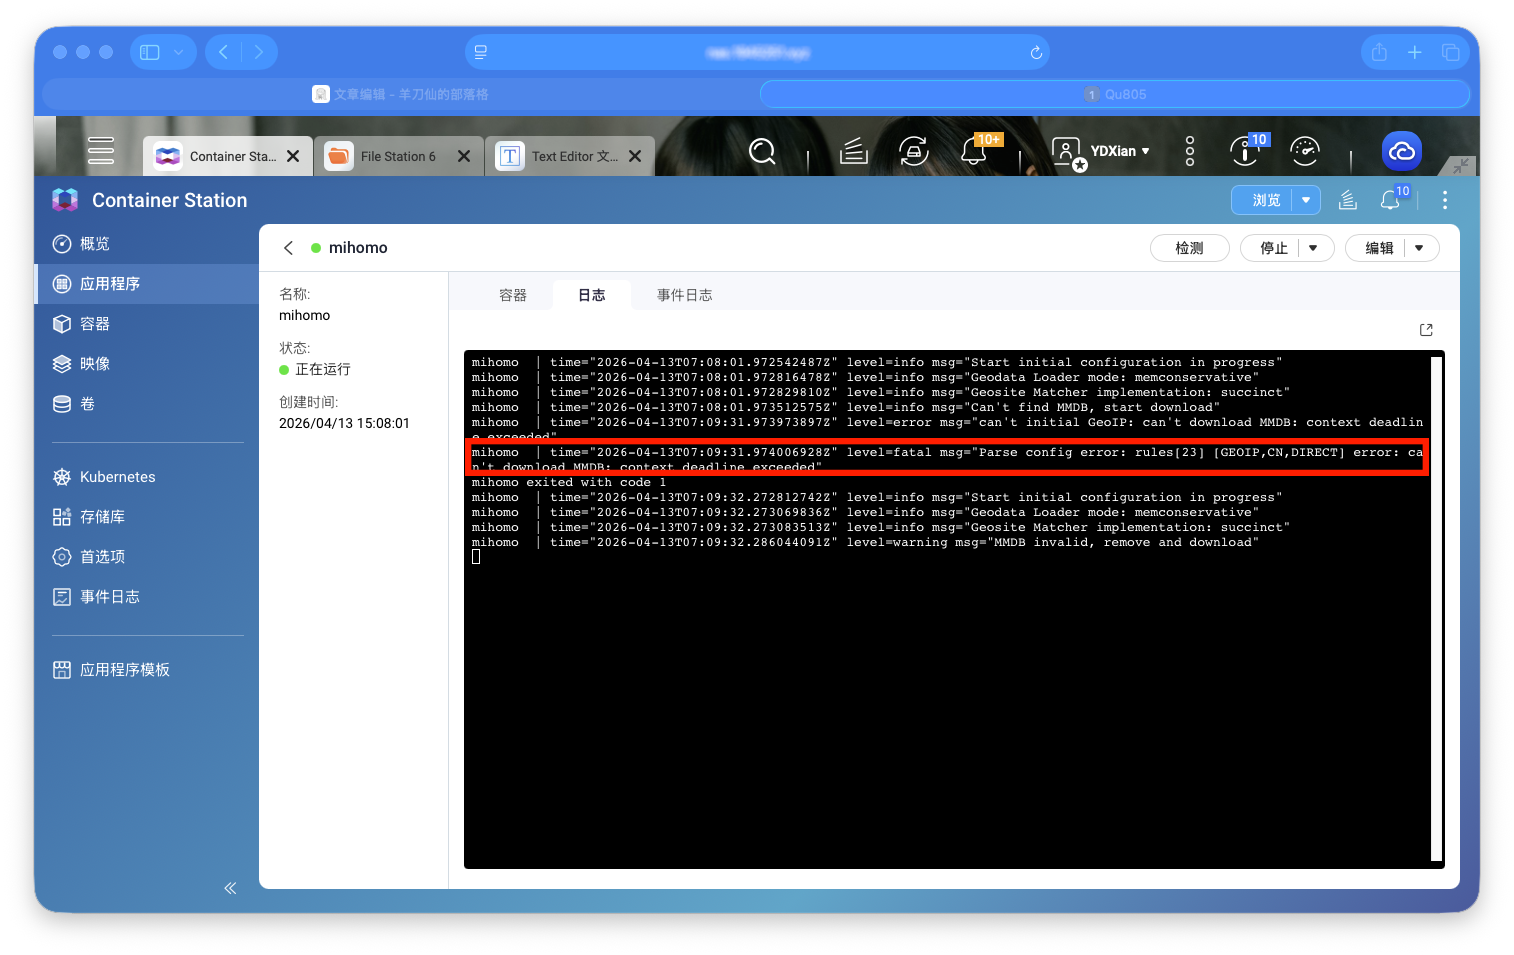
Task: Click the QTS desktop search magnifier icon
Action: [x=762, y=151]
